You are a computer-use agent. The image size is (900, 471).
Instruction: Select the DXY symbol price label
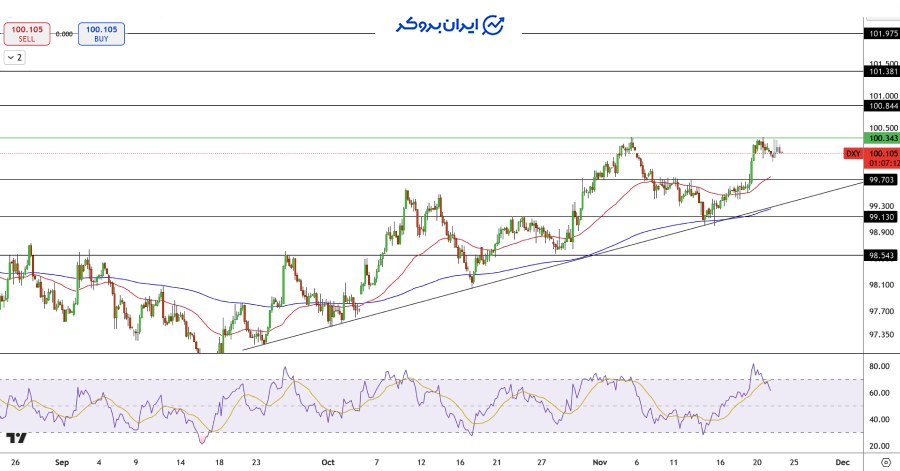[853, 153]
